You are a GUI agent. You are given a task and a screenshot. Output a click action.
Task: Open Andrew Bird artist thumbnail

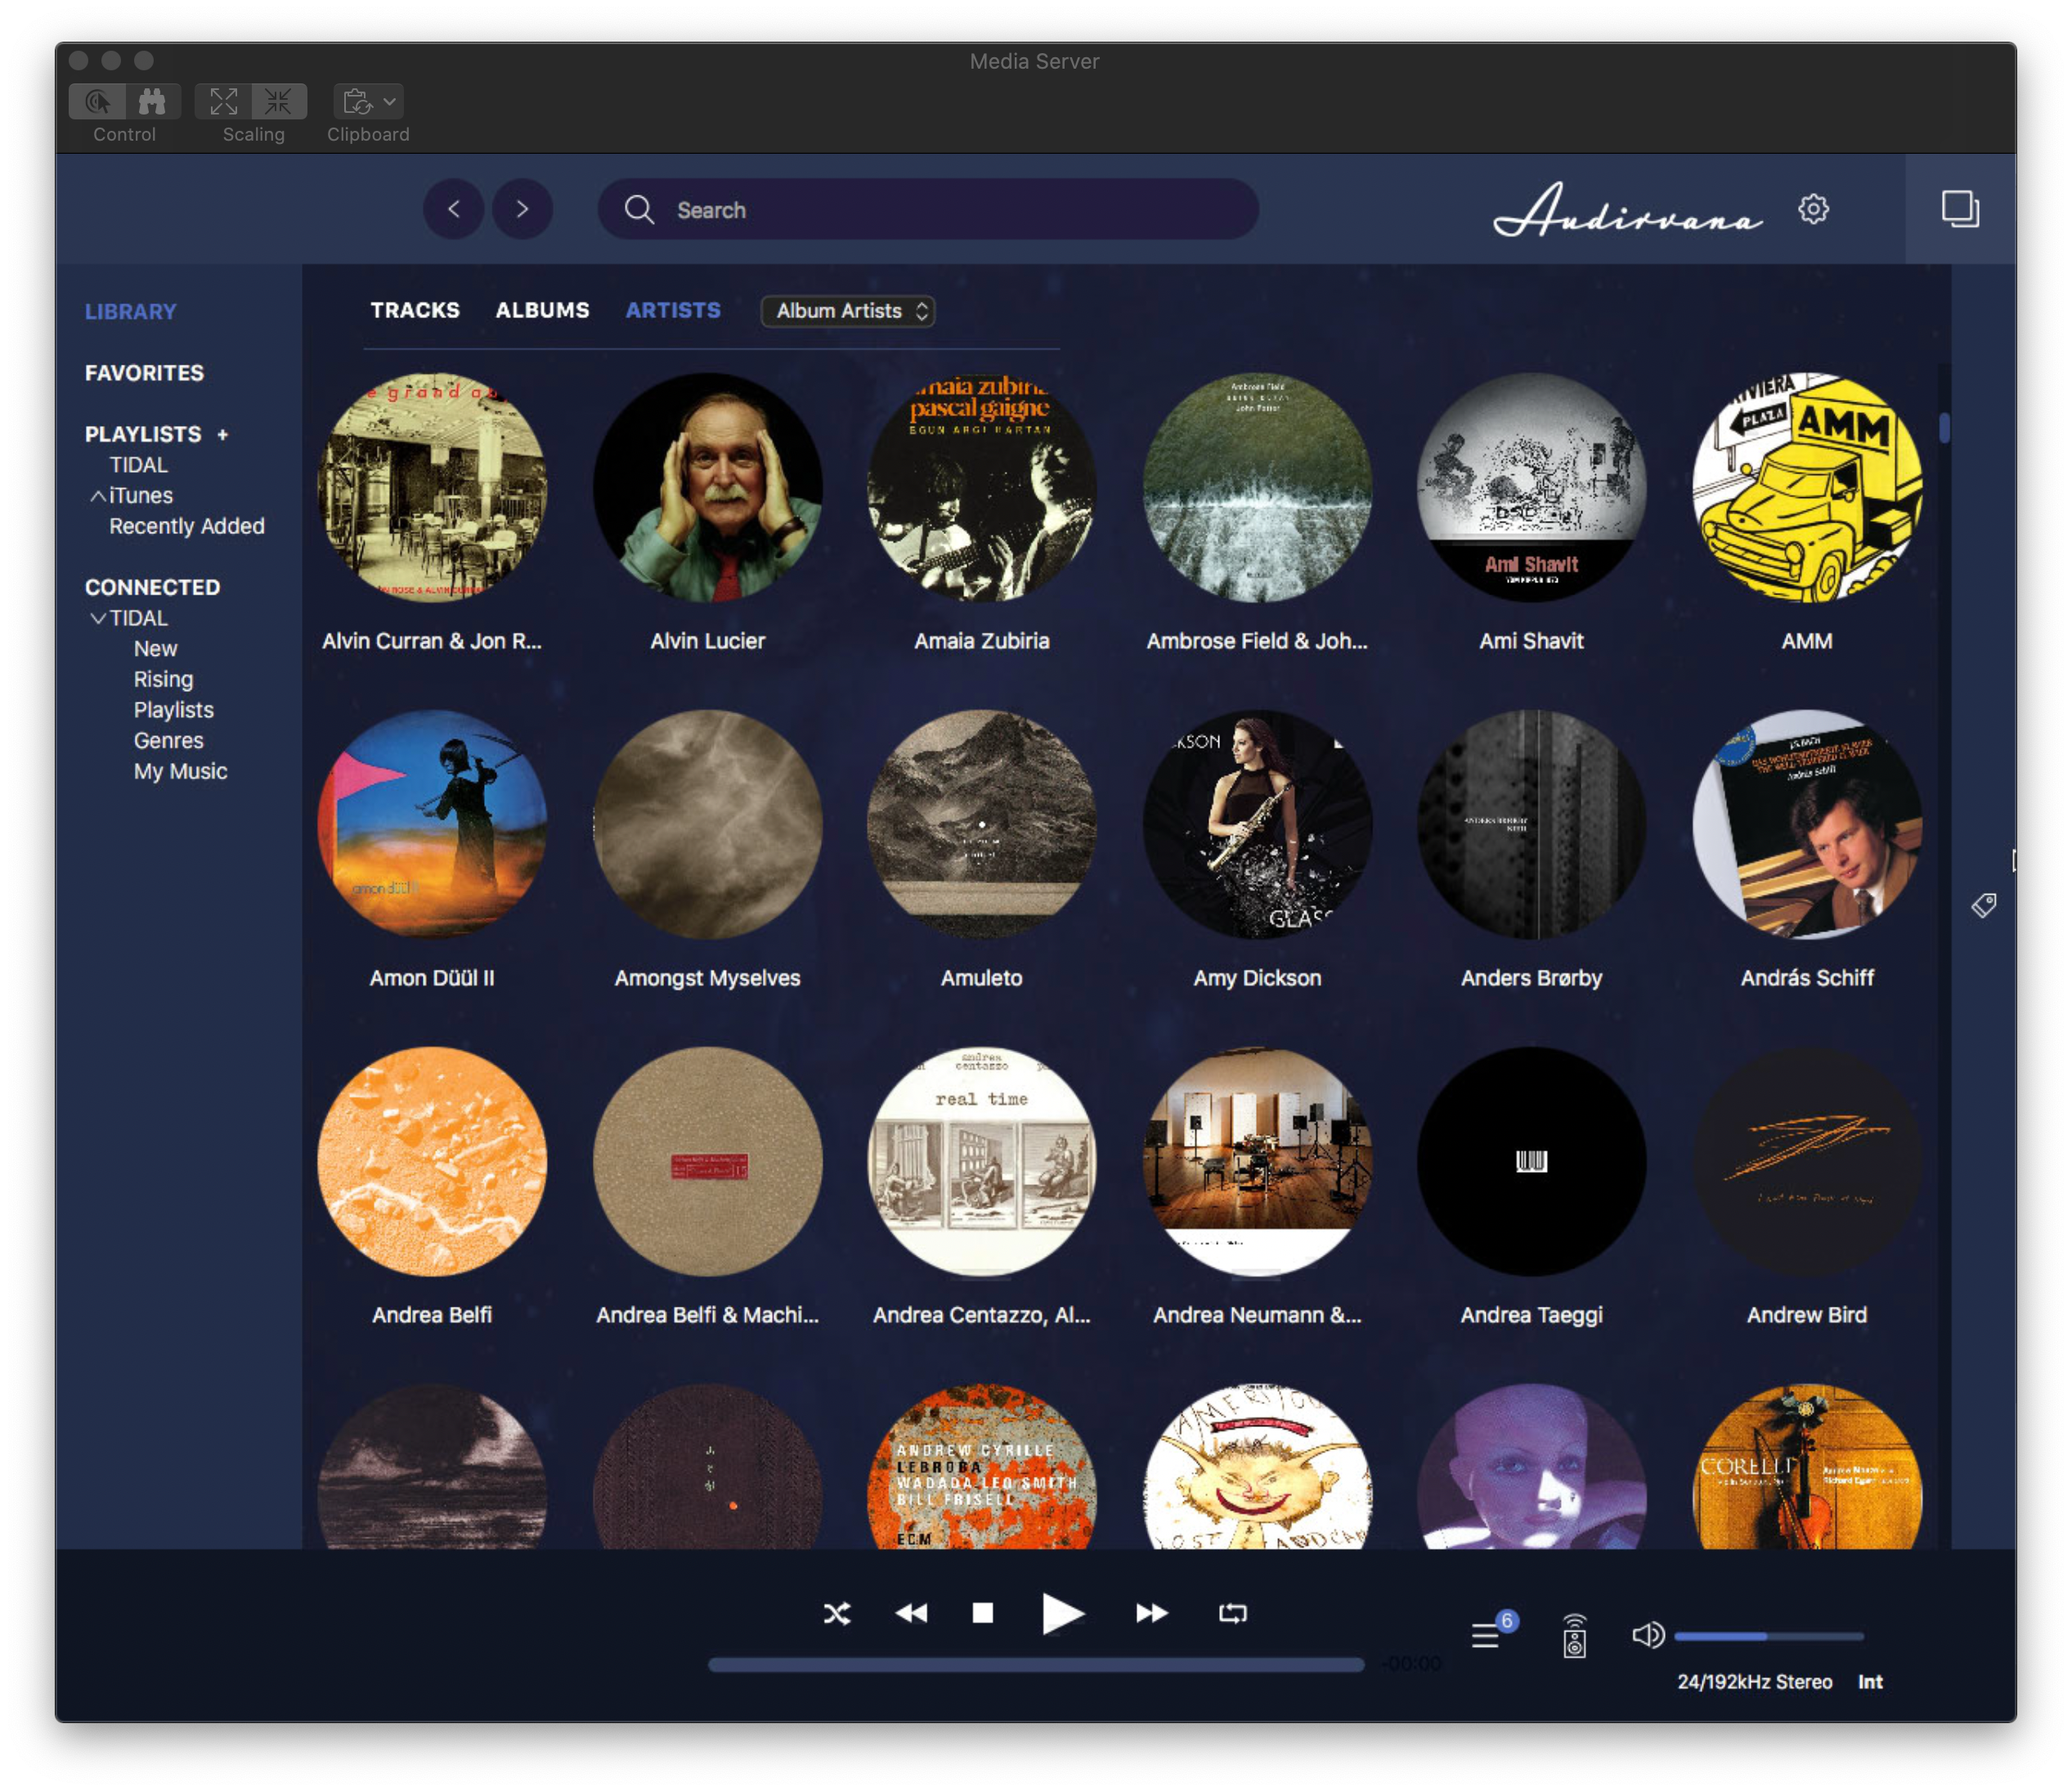(1807, 1162)
